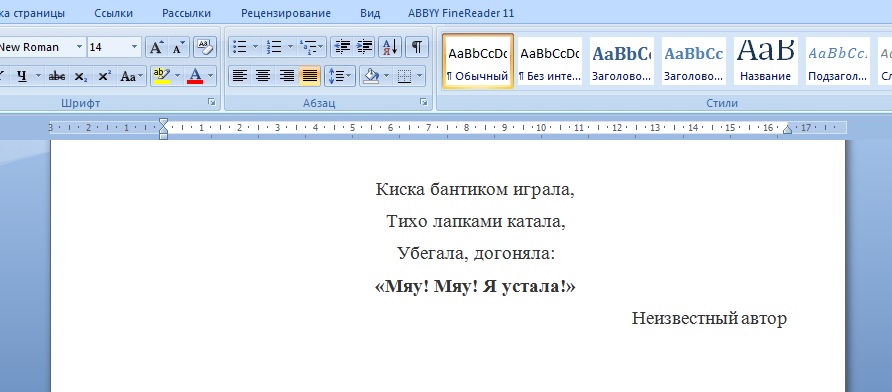Apply shading with the paint bucket
Viewport: 892px width, 392px height.
[x=371, y=76]
